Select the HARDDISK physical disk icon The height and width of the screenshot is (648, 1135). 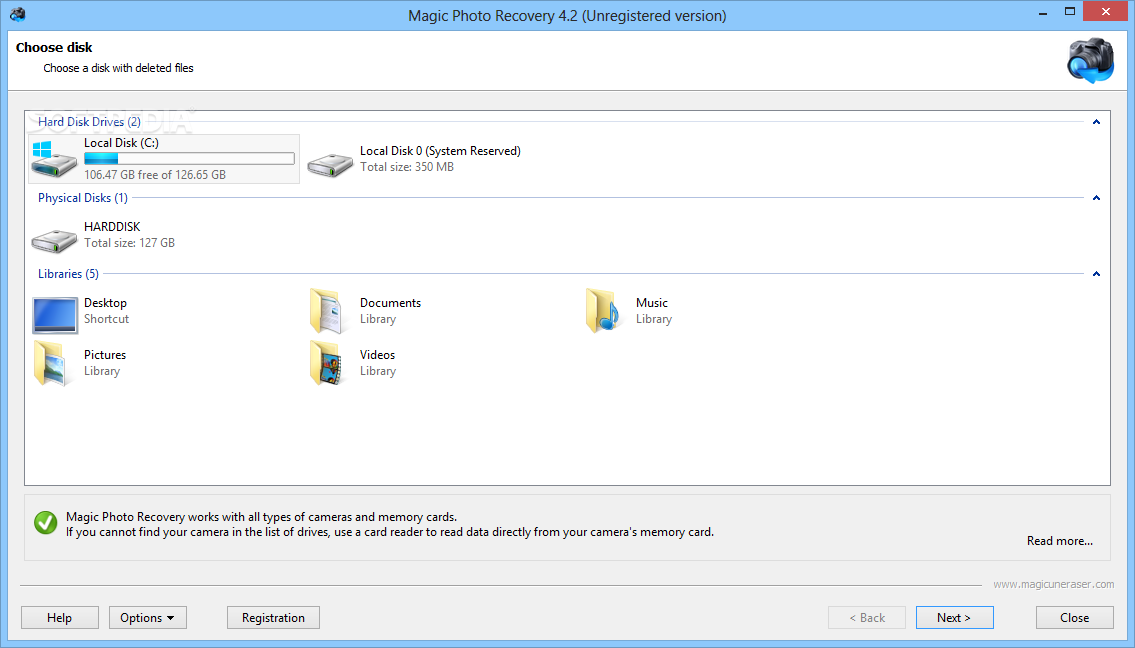coord(54,240)
